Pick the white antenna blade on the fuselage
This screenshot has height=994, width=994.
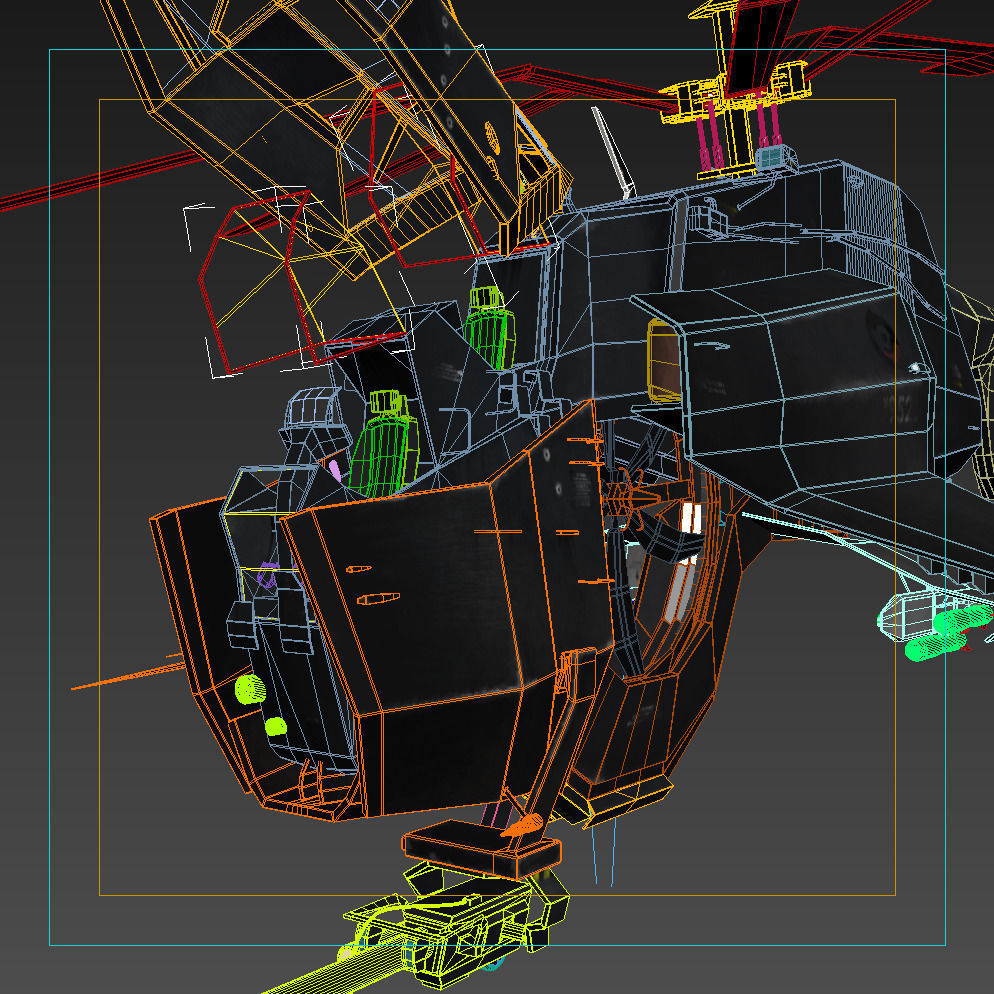(x=613, y=153)
